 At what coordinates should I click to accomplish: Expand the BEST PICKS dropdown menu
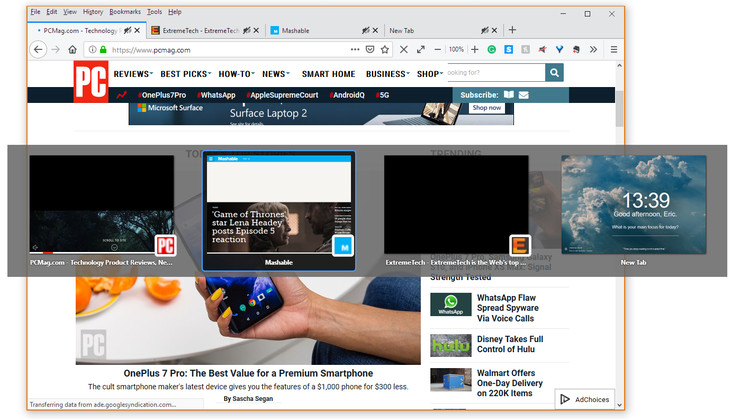[186, 74]
